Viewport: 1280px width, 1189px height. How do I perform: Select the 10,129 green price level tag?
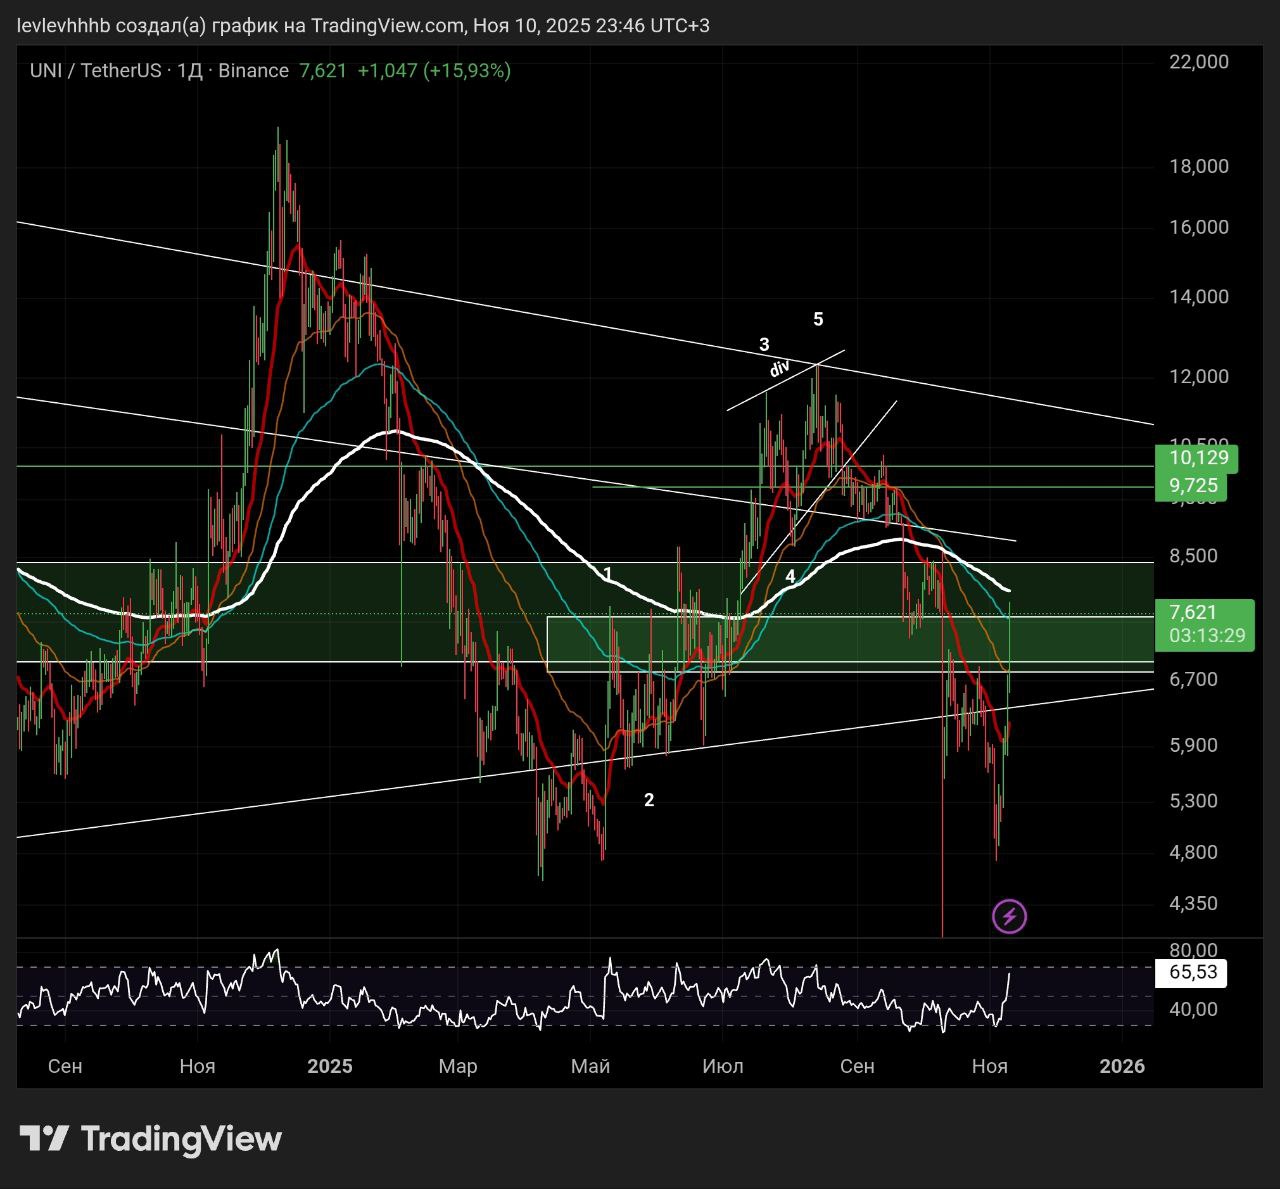pos(1197,459)
